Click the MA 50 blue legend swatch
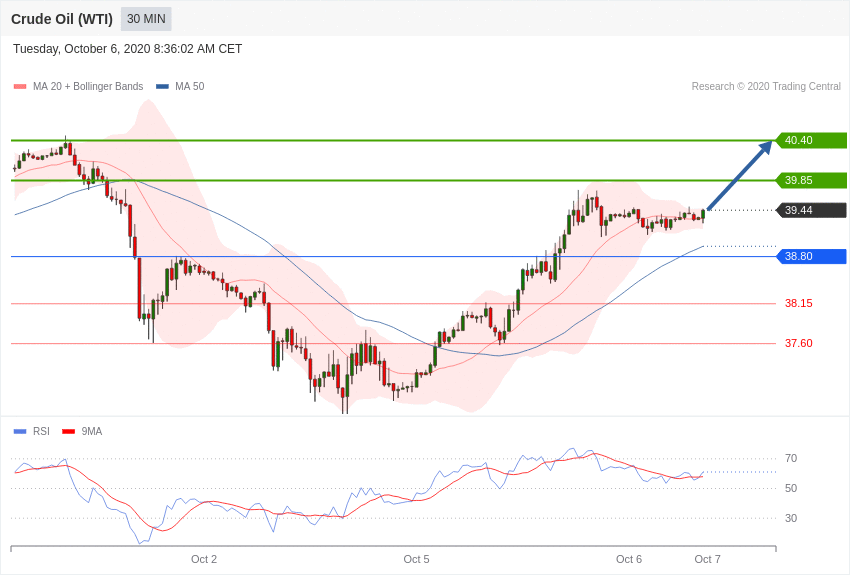Screen dimensions: 850x576 [x=162, y=87]
